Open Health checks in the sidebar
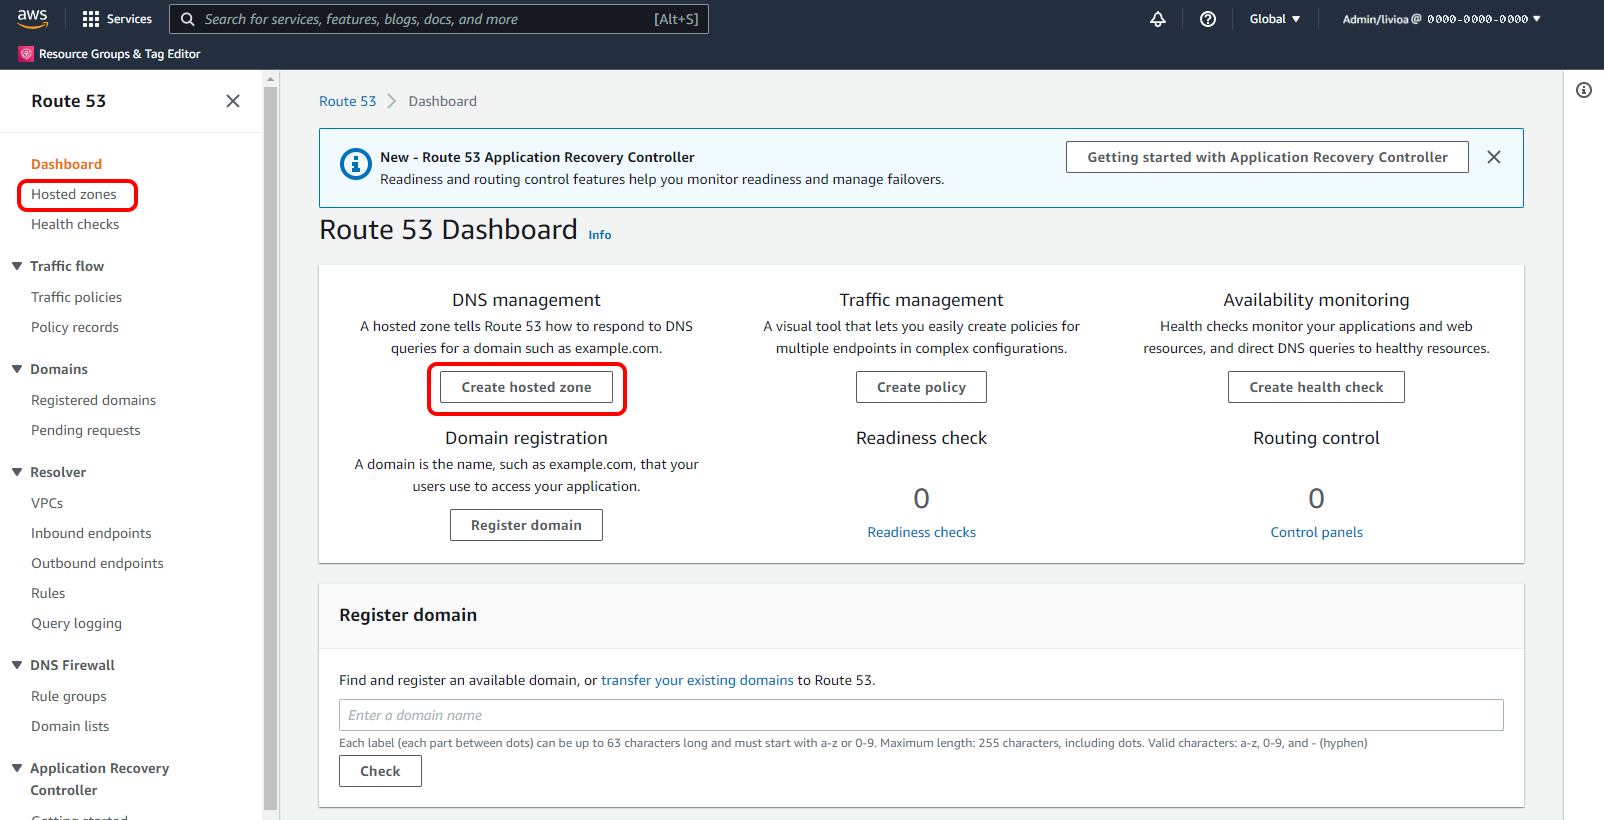 point(75,224)
